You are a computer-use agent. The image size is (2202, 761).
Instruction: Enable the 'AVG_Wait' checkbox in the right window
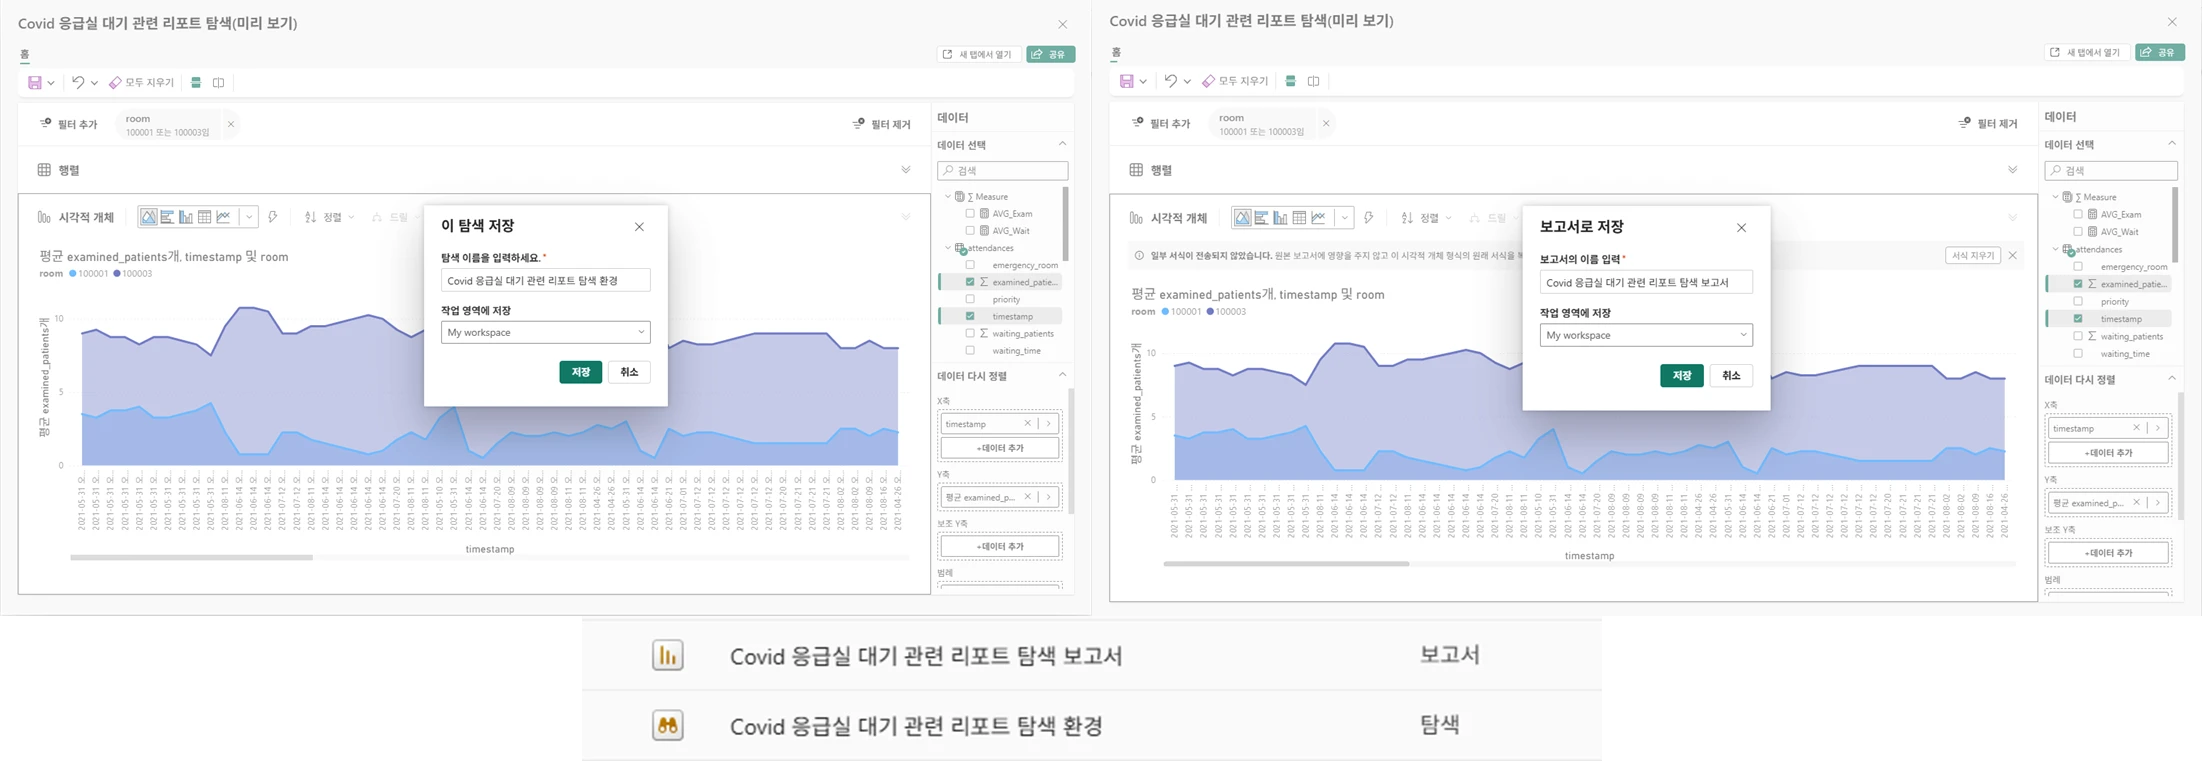2078,231
